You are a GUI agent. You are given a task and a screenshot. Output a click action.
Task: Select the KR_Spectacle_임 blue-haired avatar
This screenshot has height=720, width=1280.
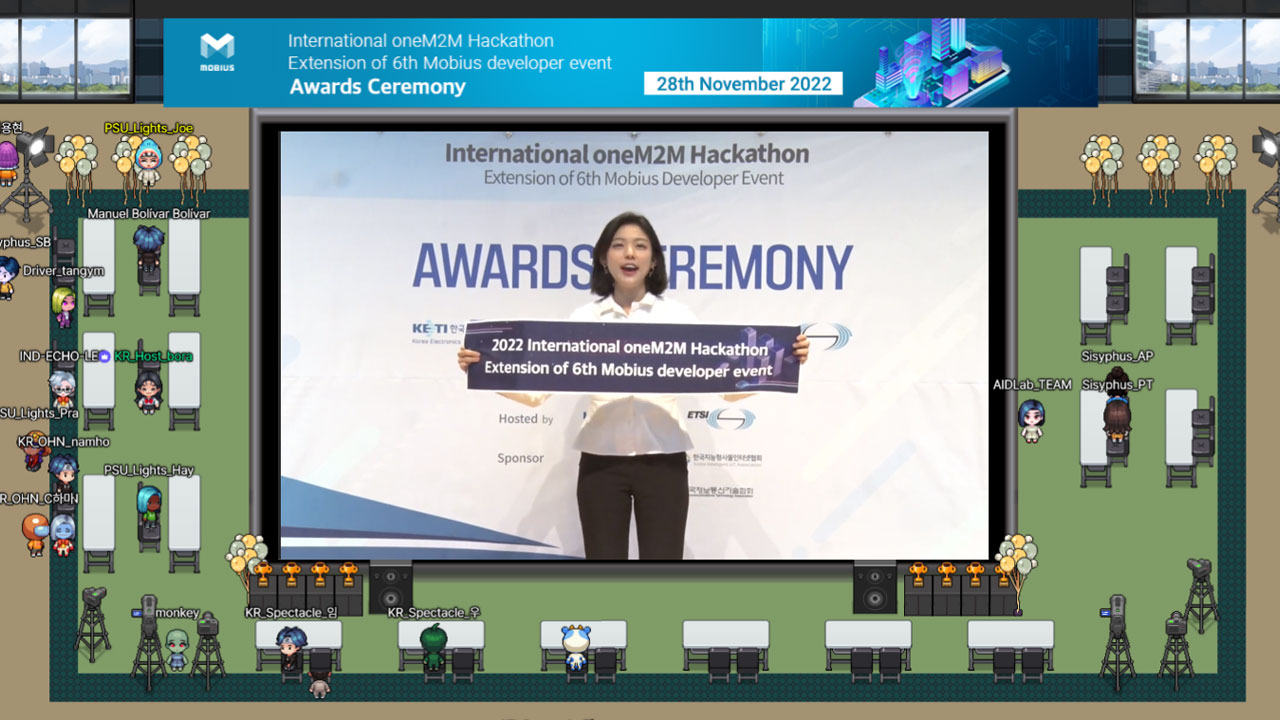coord(290,649)
